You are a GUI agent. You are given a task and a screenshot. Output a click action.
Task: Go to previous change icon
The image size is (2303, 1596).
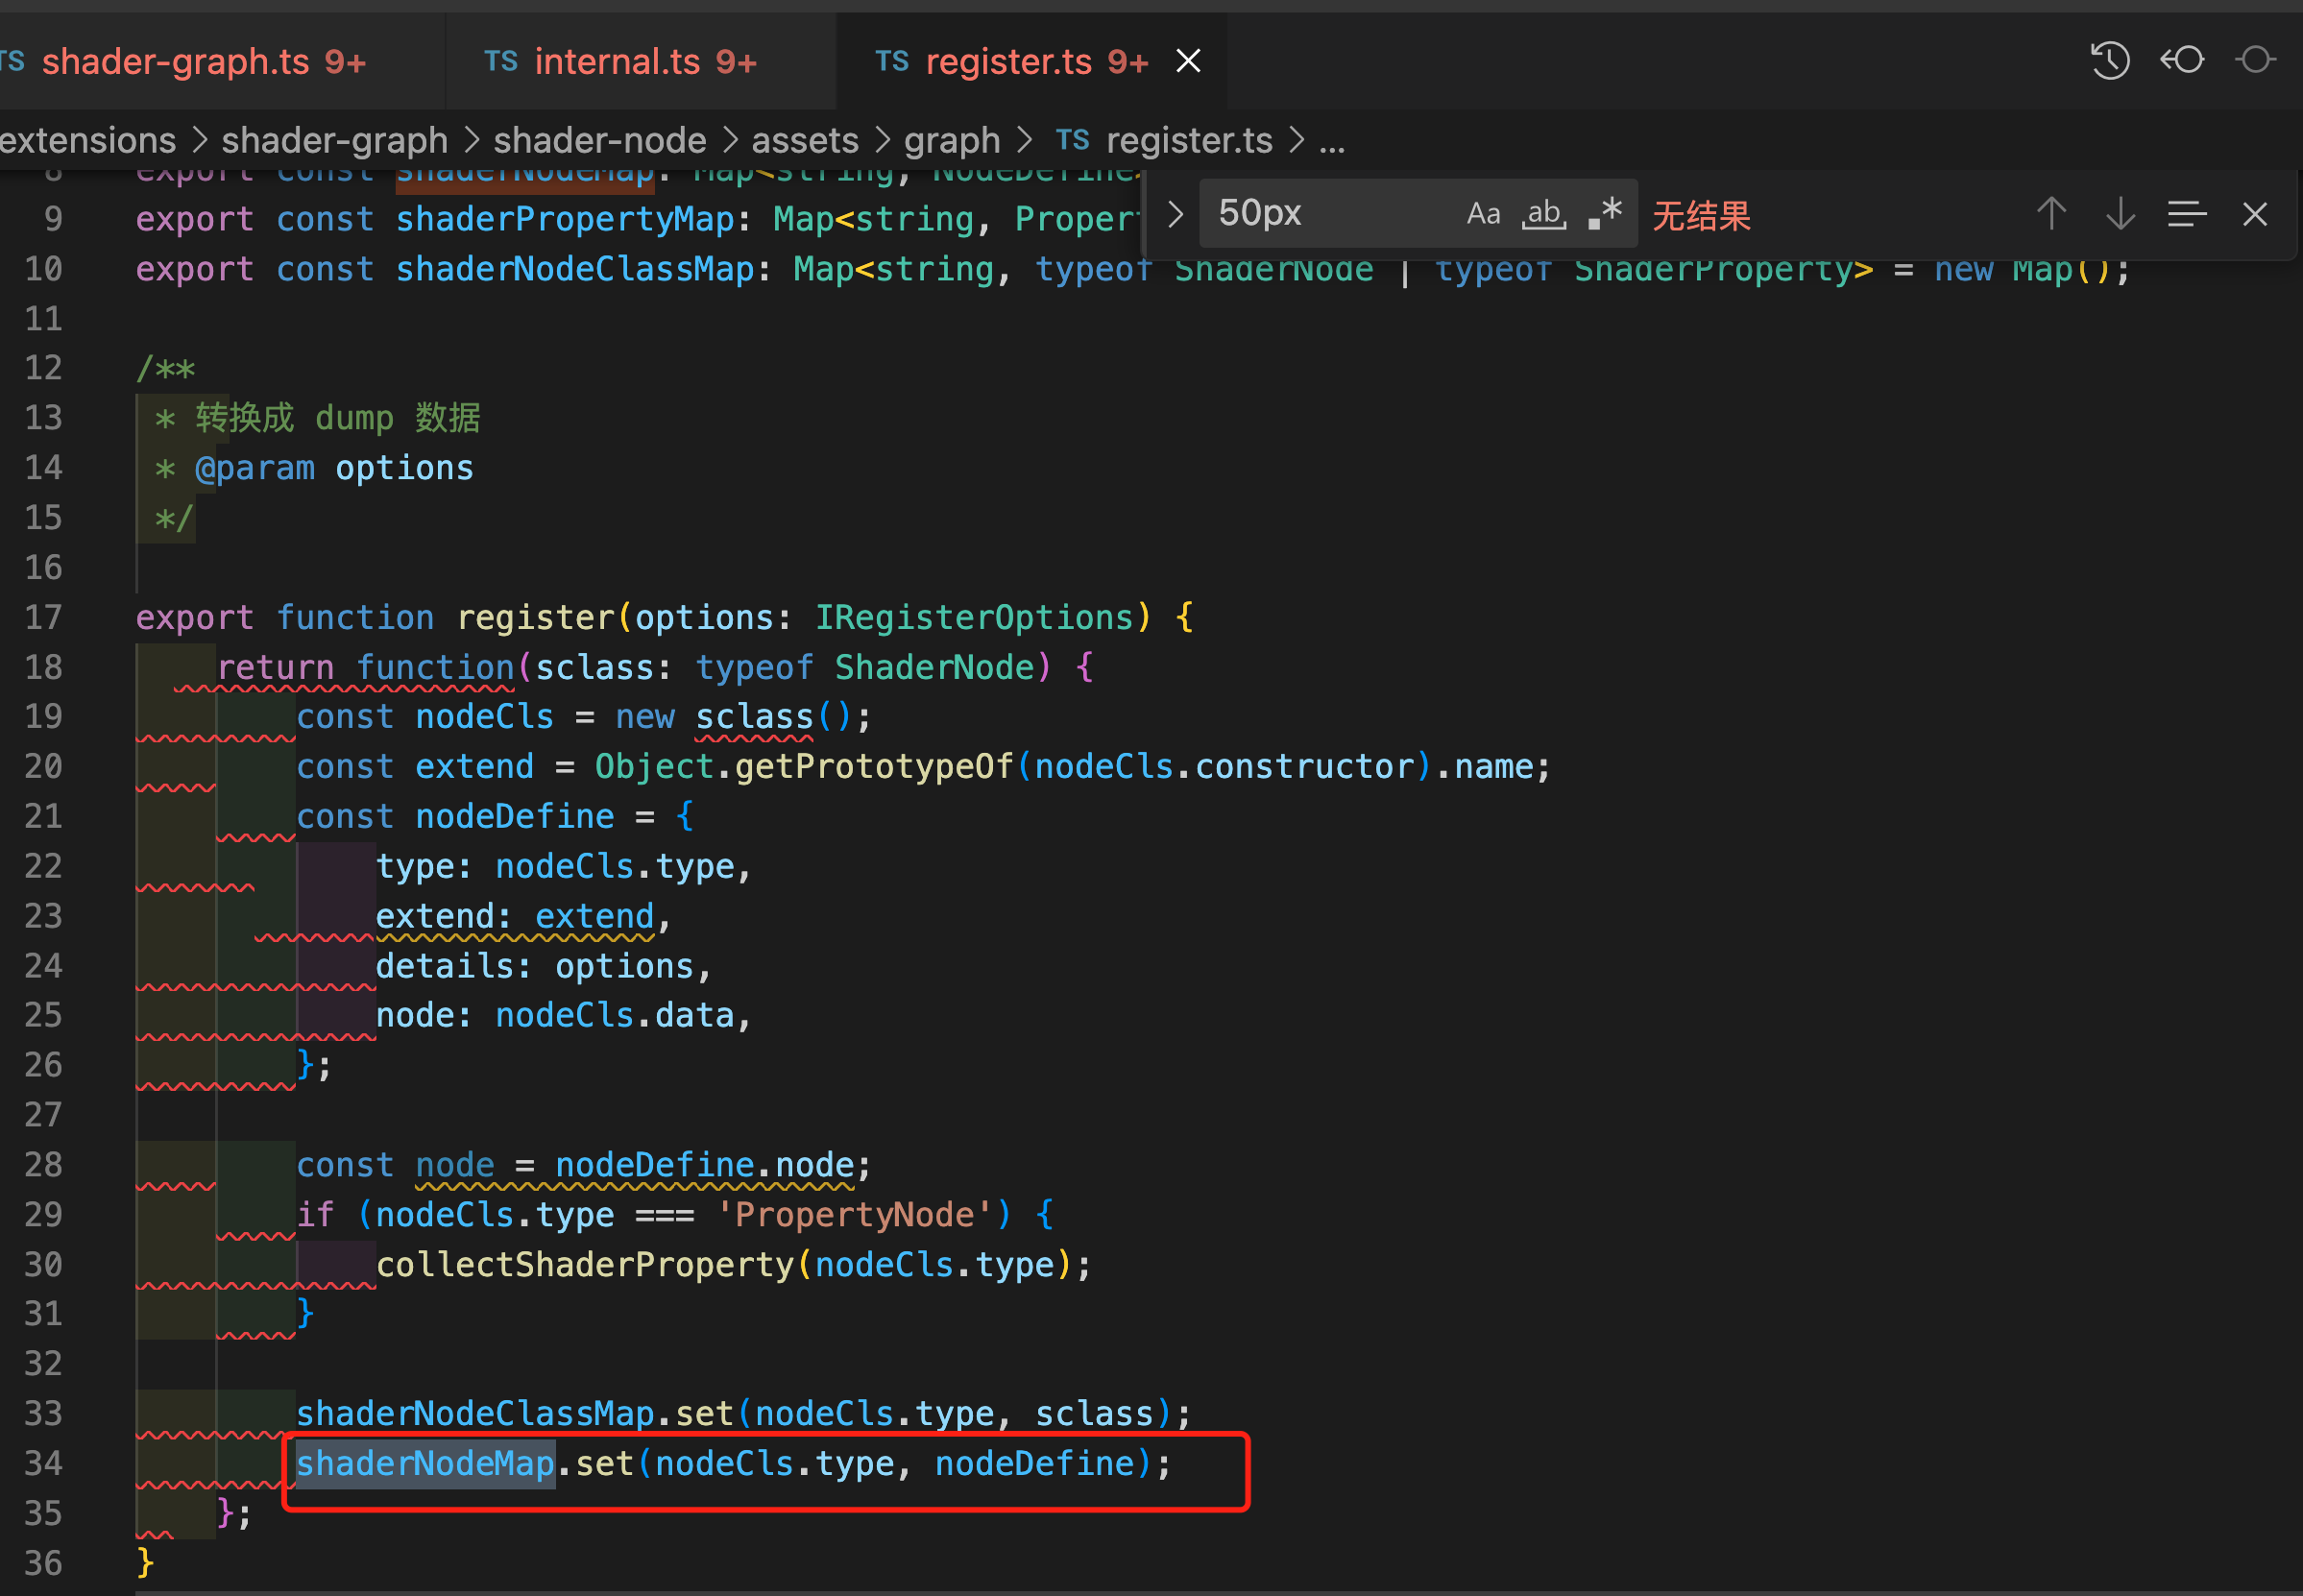pyautogui.click(x=2182, y=61)
